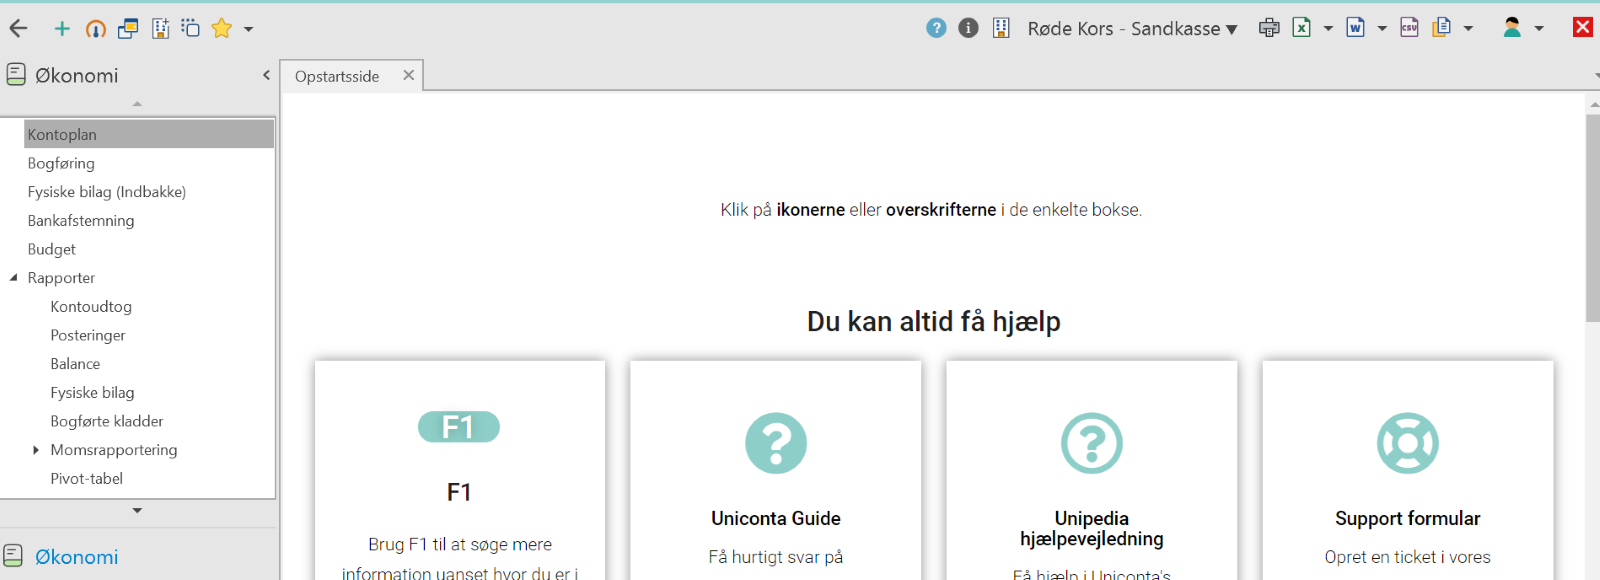Click the down arrow below the menu tree

coord(137,511)
